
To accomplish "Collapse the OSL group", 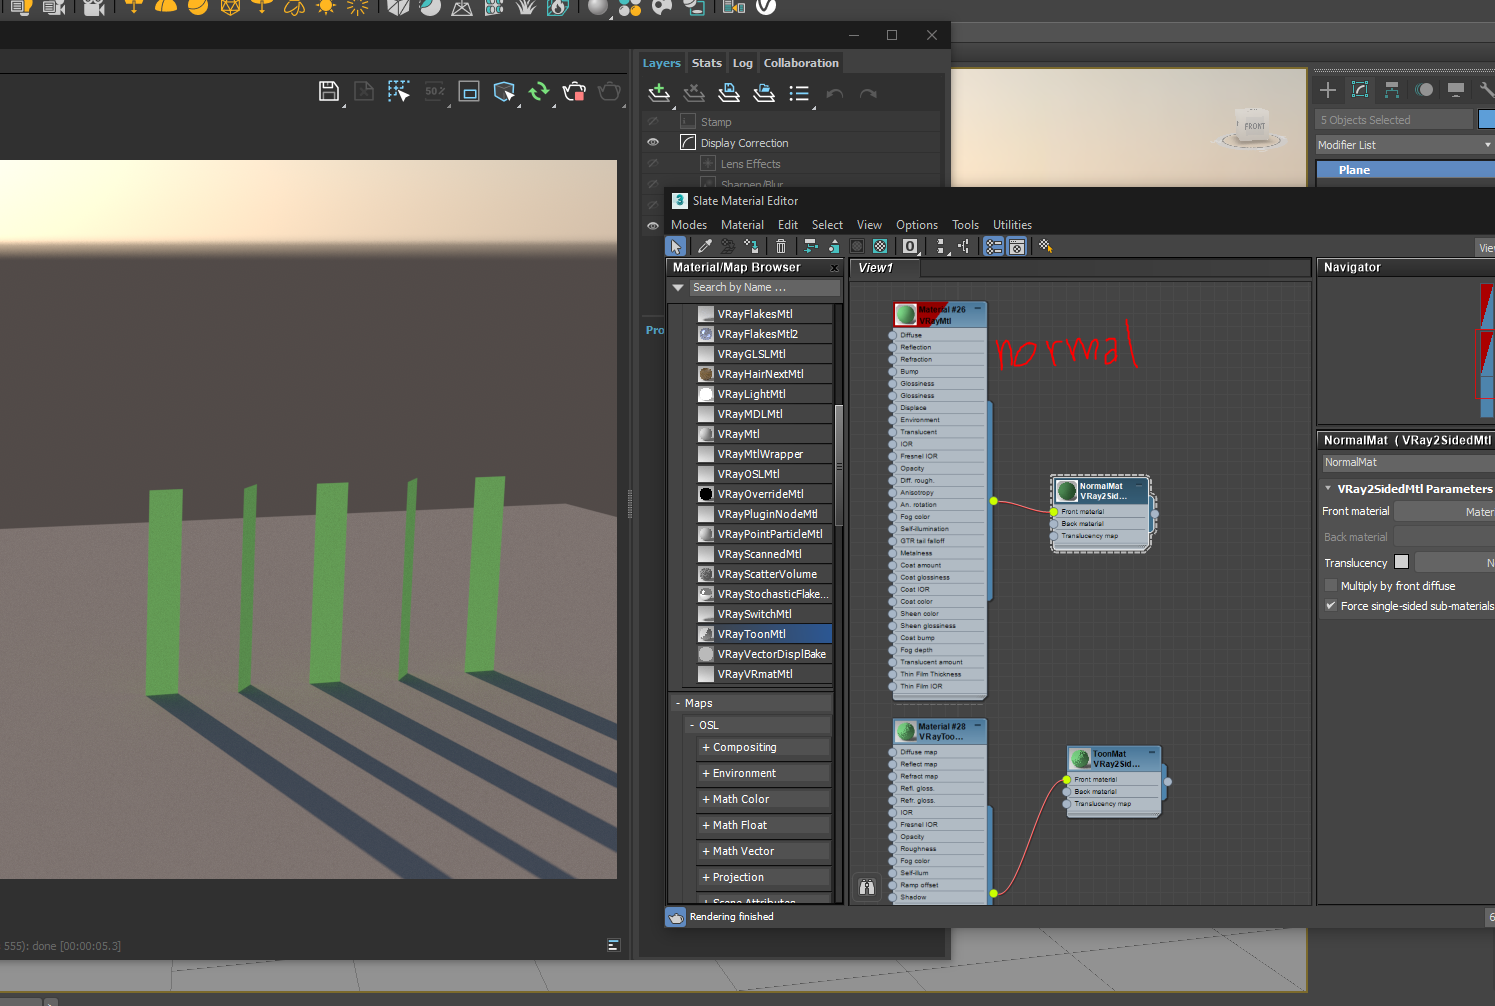I will [x=692, y=725].
